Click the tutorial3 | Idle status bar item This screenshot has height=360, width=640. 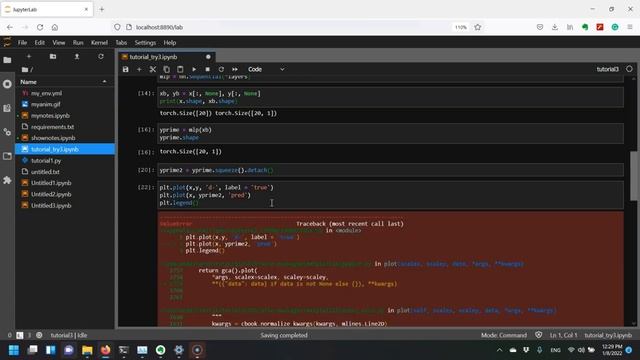click(69, 335)
